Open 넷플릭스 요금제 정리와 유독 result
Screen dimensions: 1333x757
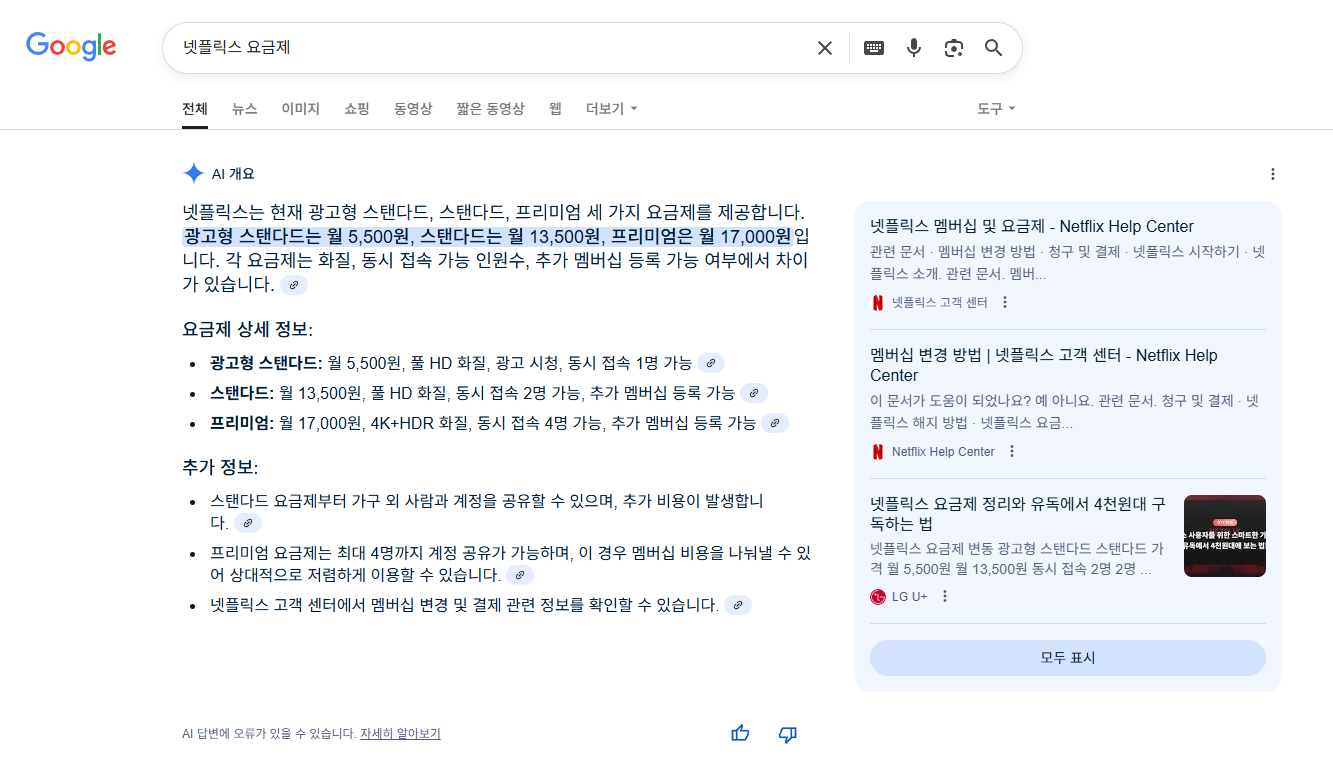pos(1018,514)
